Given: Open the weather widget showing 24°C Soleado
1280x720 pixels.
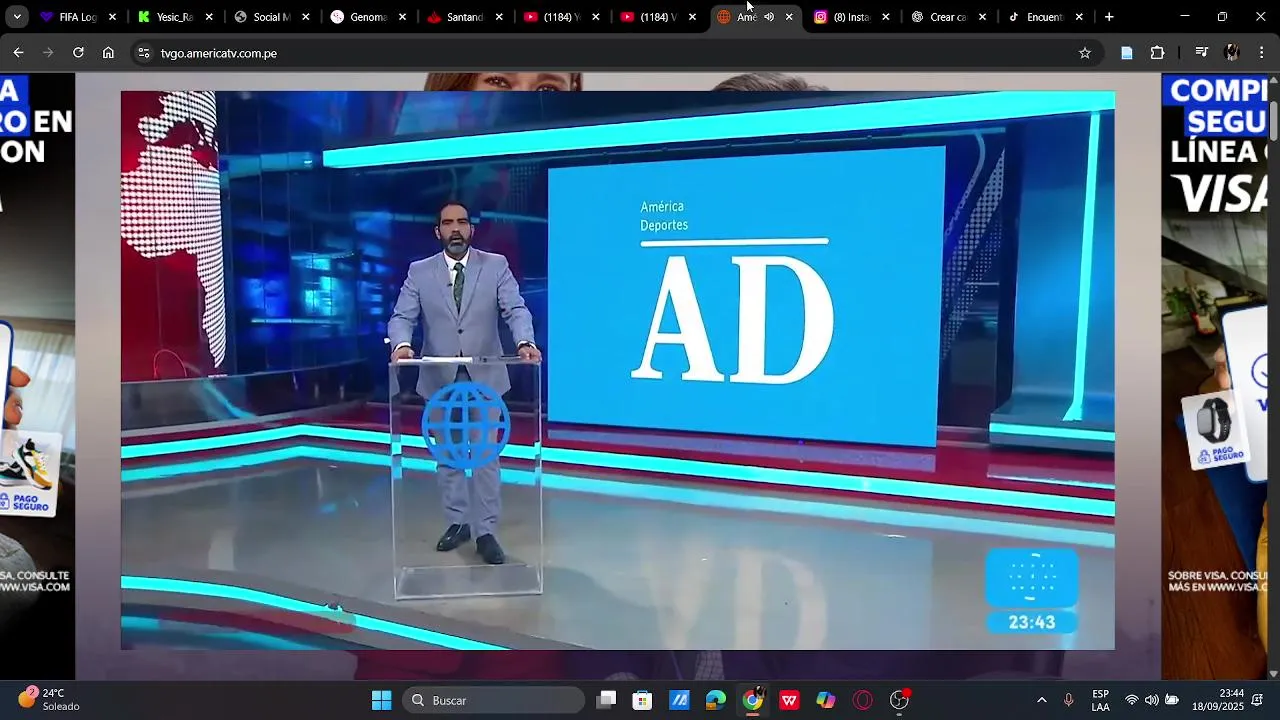Looking at the screenshot, I should 50,699.
